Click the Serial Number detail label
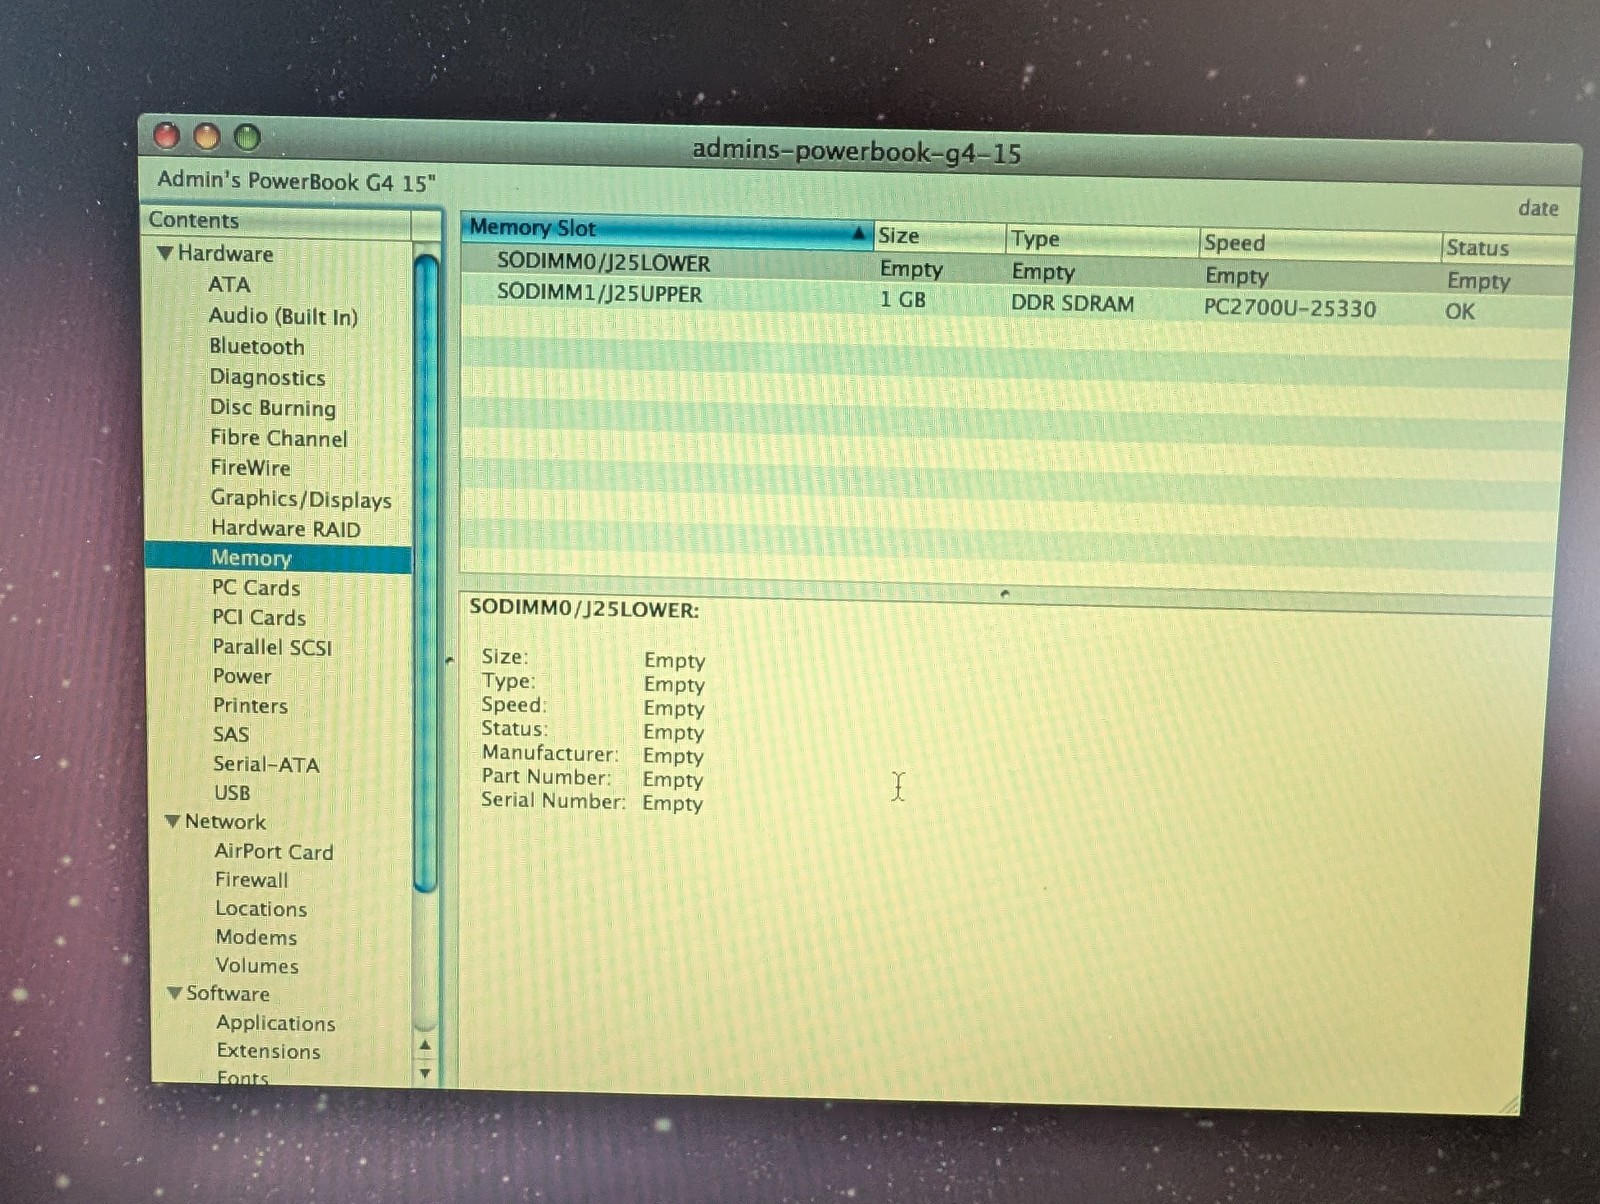This screenshot has width=1600, height=1204. (553, 800)
